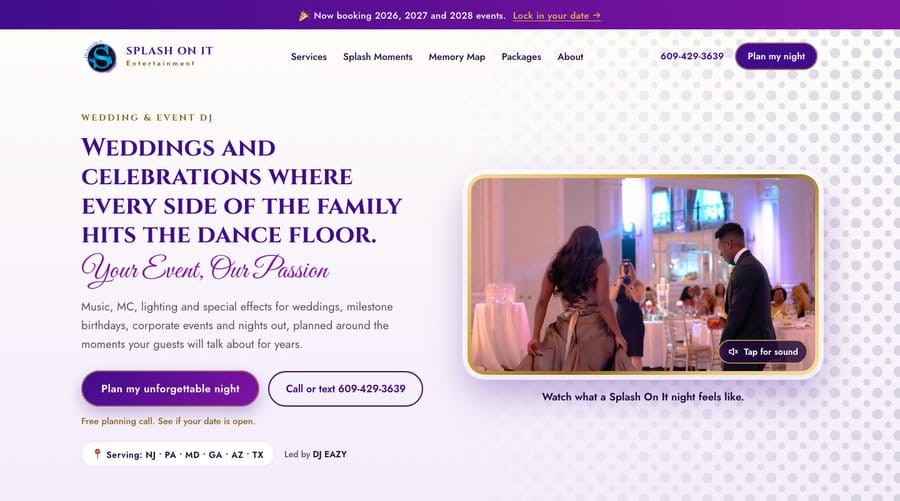Screen dimensions: 900x501
Task: Click the party popper icon in banner
Action: click(x=304, y=16)
